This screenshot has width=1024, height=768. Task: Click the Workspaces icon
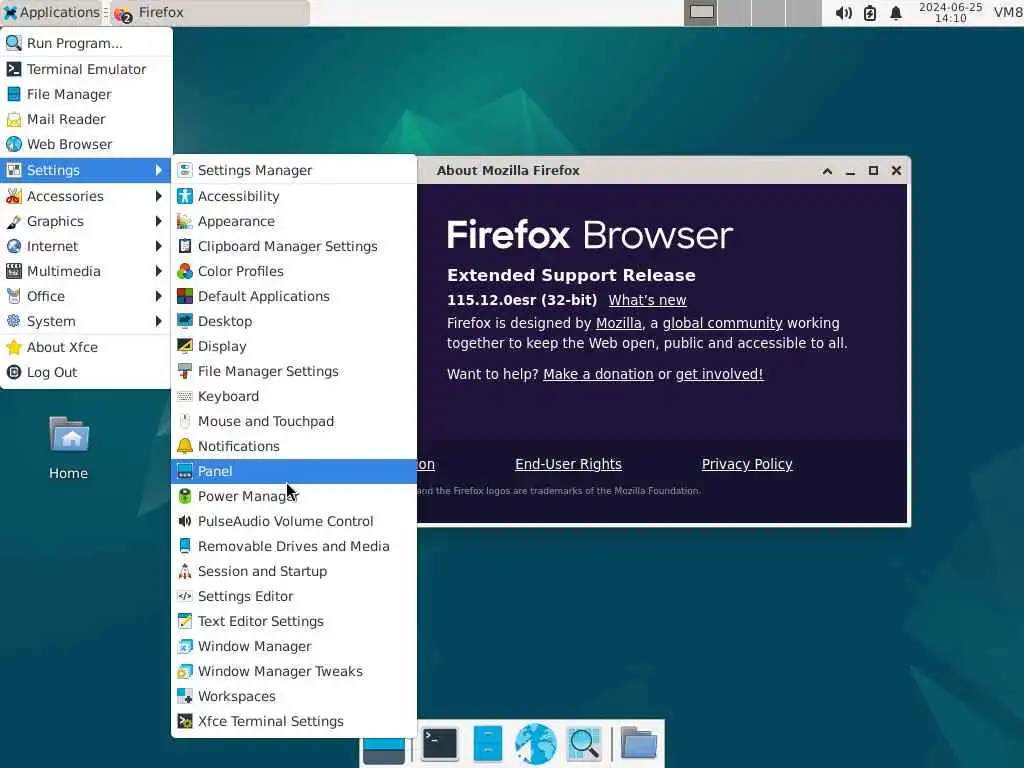[185, 696]
